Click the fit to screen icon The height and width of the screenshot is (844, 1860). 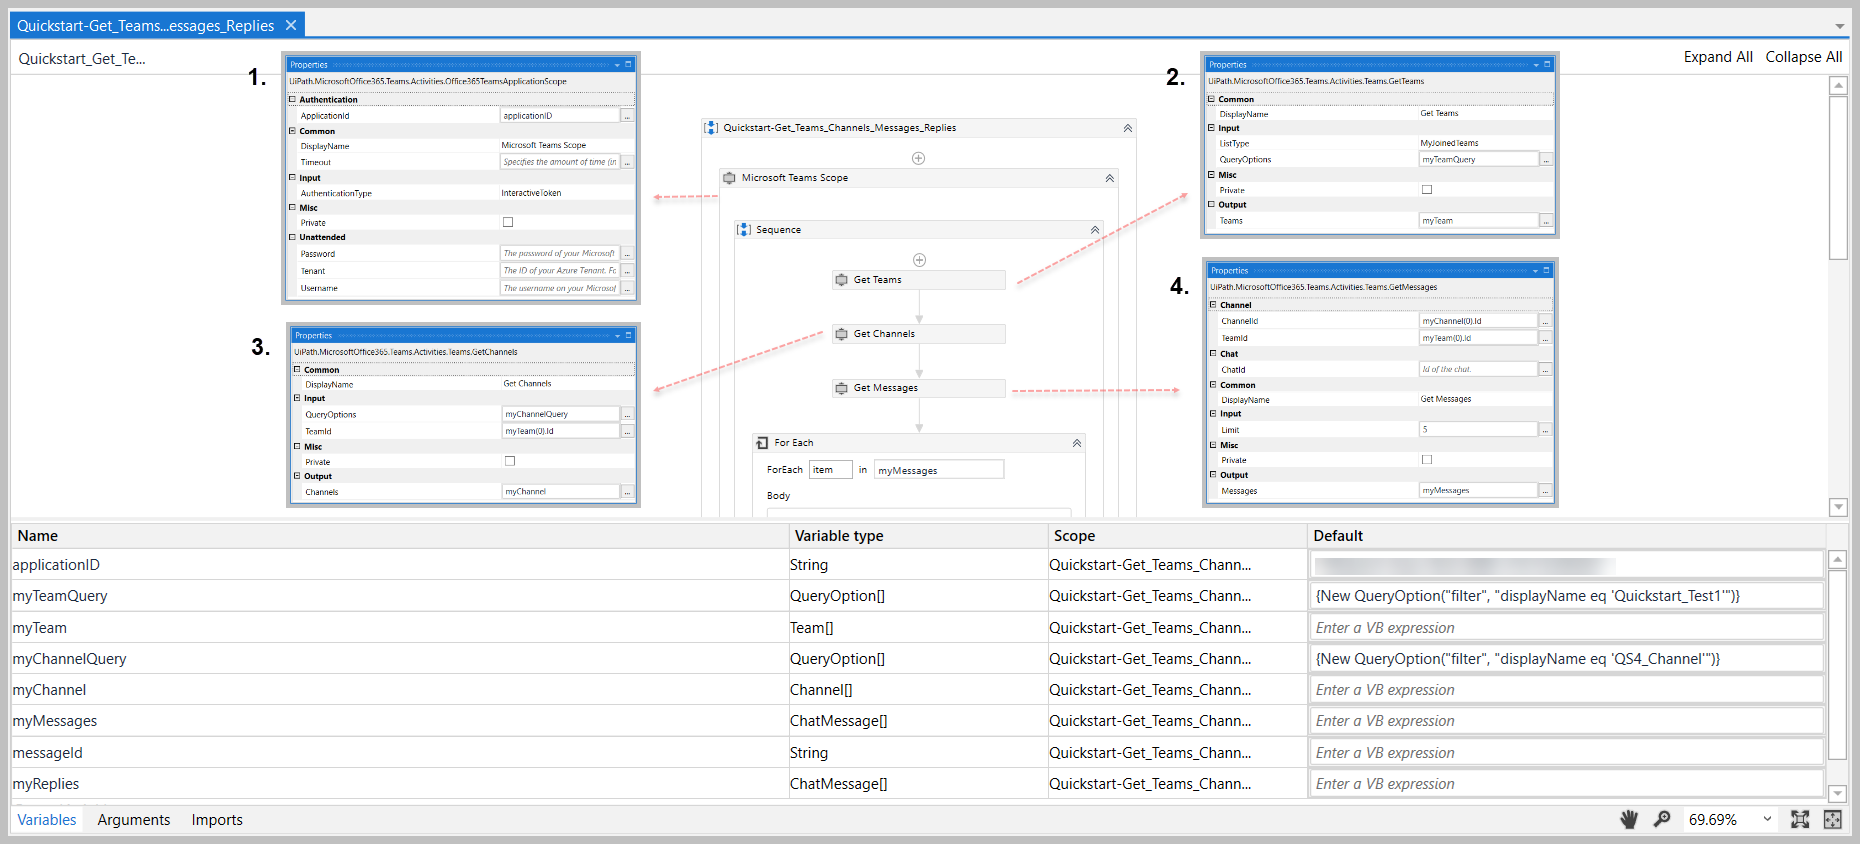1800,819
